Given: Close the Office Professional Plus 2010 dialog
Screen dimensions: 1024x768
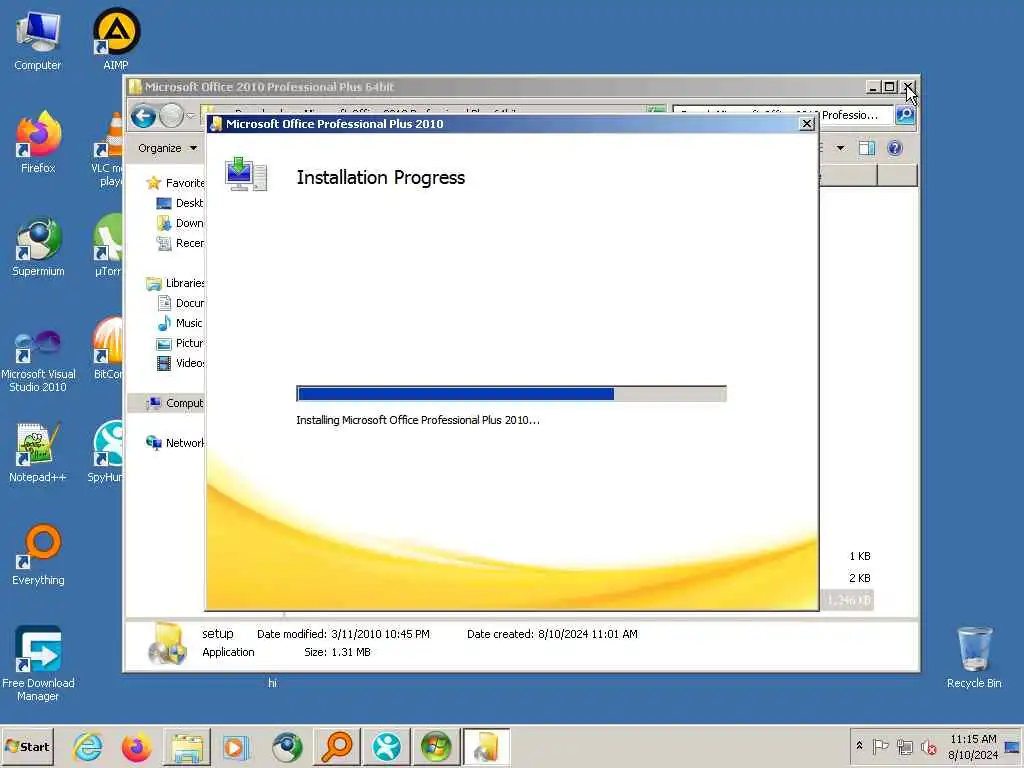Looking at the screenshot, I should tap(807, 123).
